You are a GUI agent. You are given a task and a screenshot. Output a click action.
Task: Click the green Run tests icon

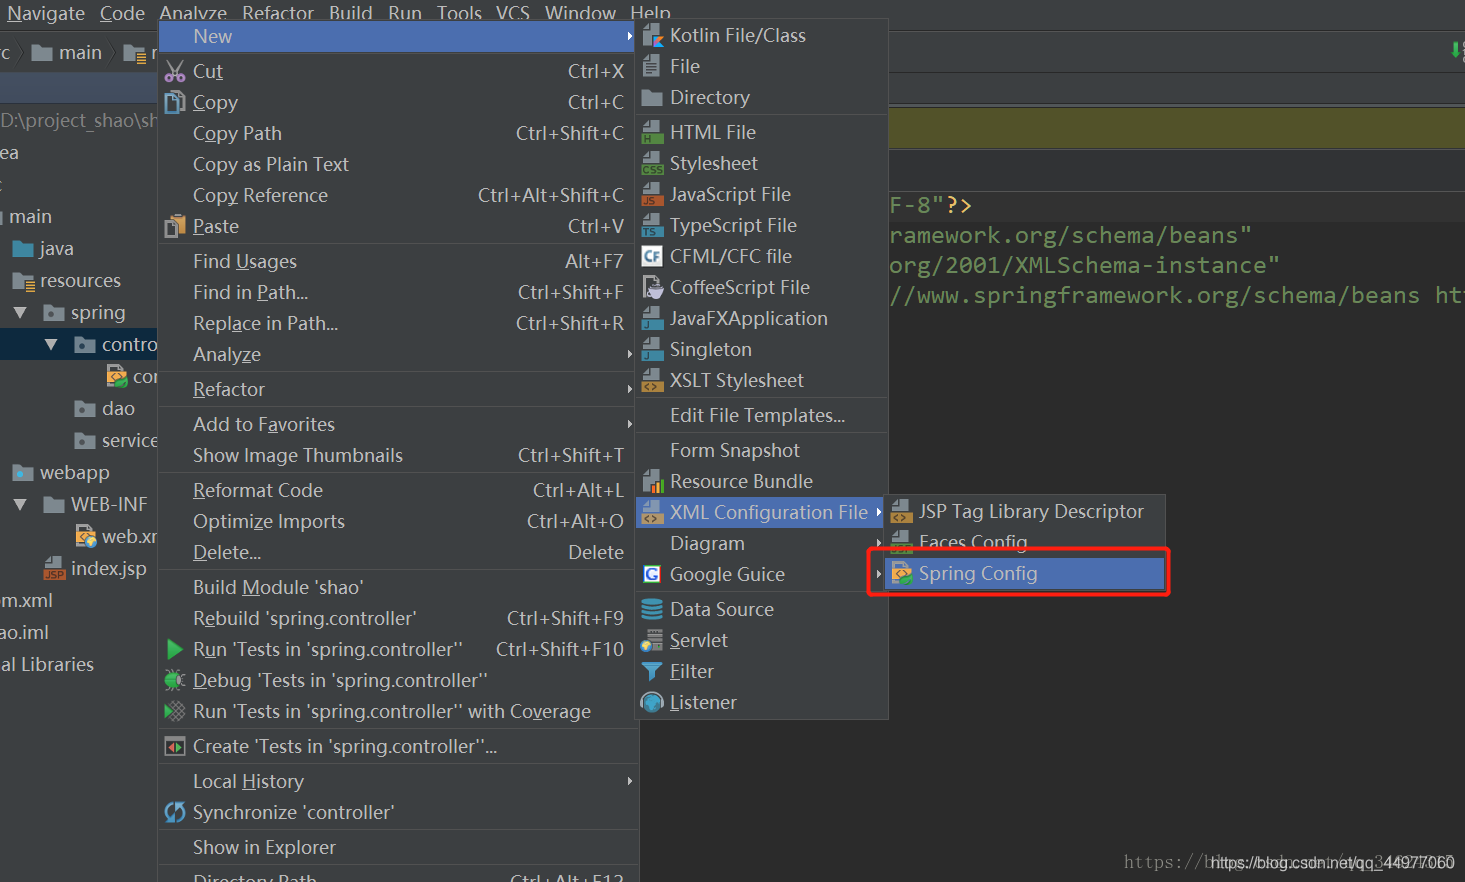(x=175, y=649)
